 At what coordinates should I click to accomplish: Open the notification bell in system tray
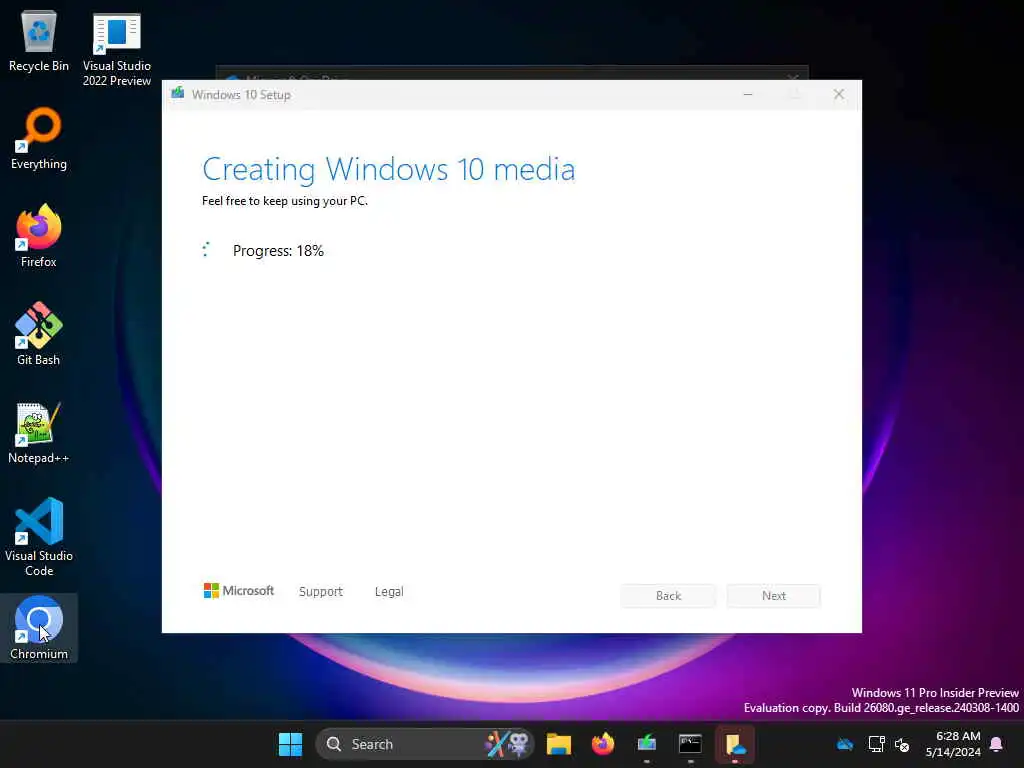click(997, 744)
